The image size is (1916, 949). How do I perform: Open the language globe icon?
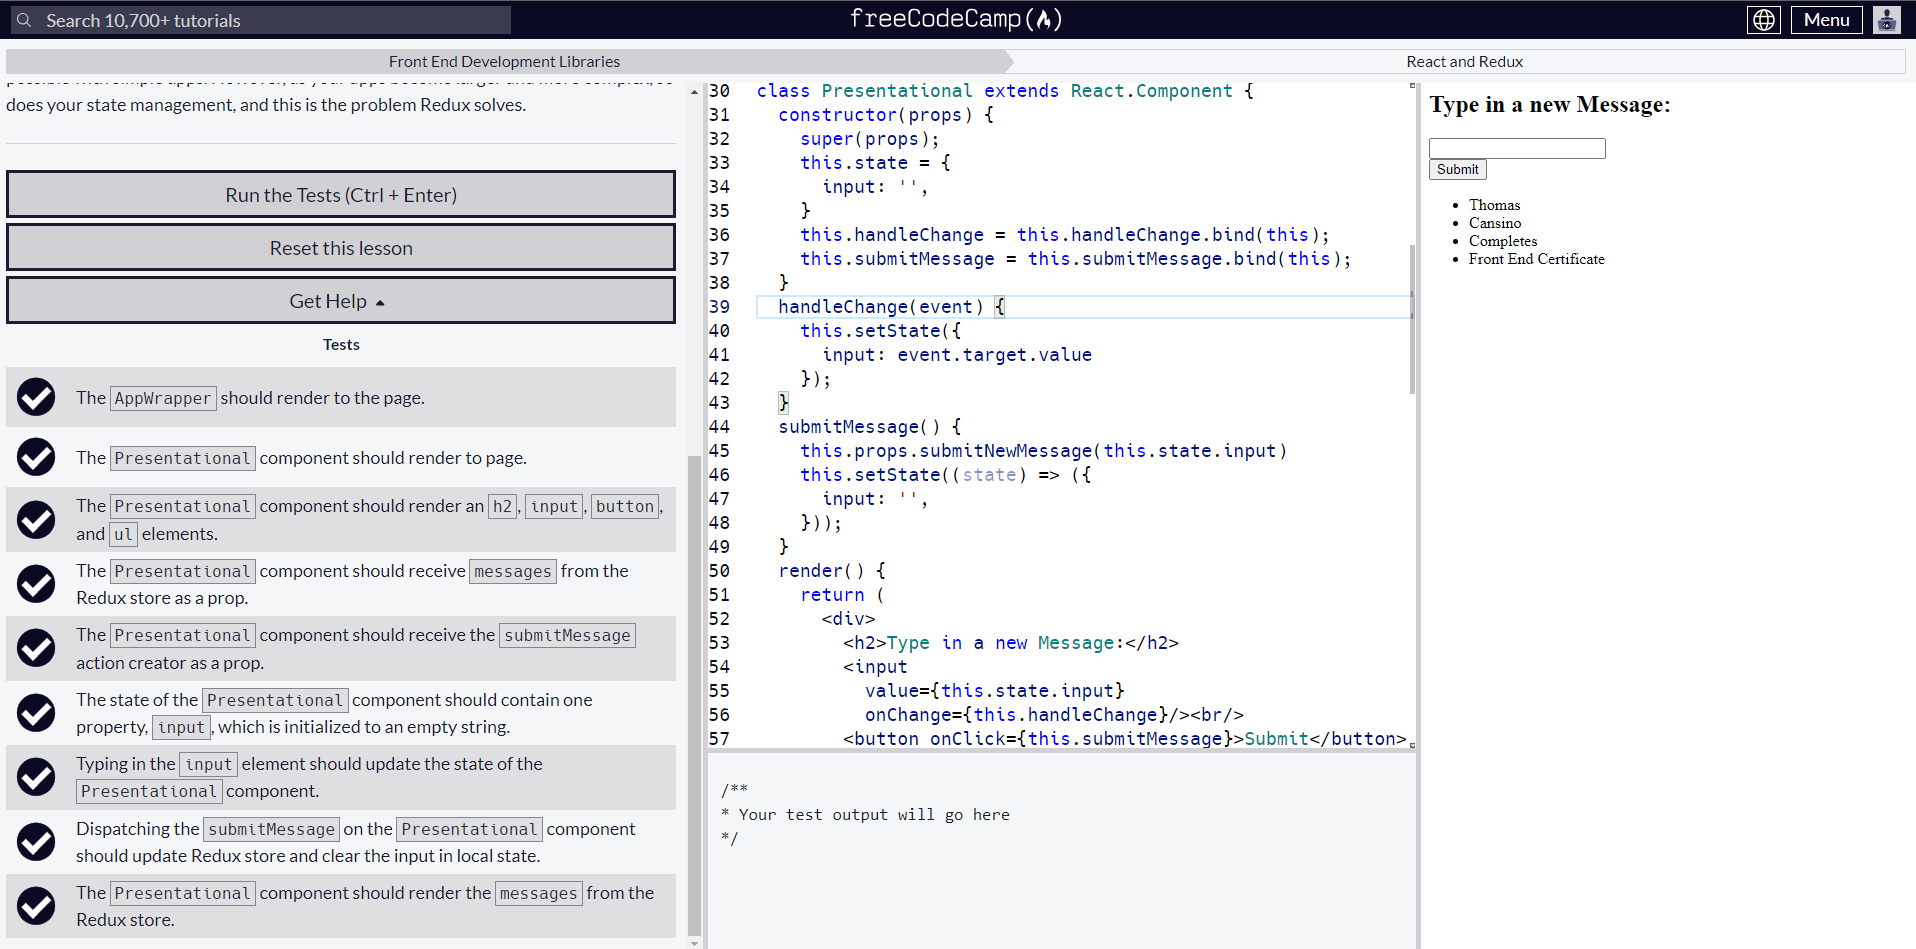1764,20
